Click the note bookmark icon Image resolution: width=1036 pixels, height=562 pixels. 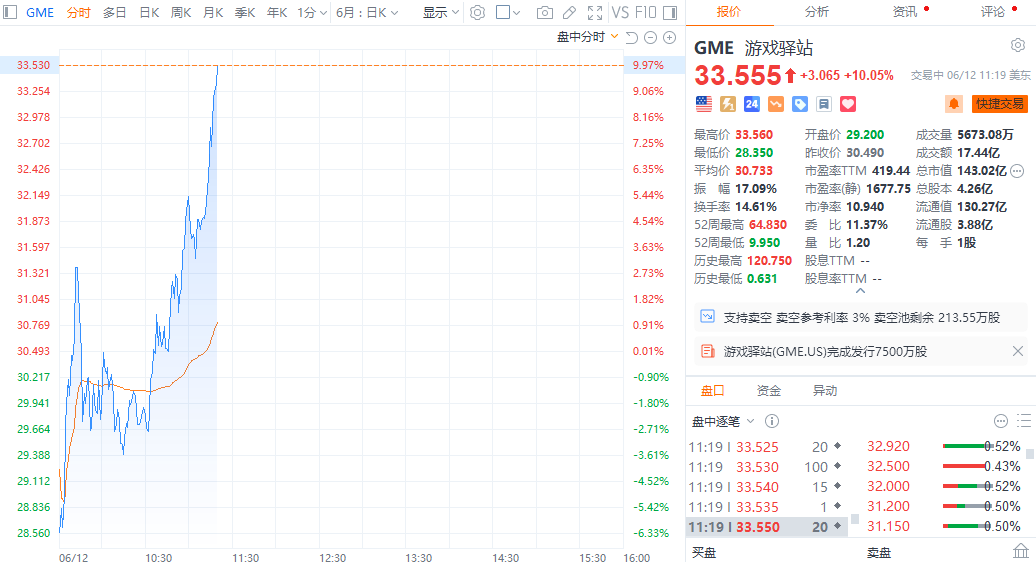[823, 104]
